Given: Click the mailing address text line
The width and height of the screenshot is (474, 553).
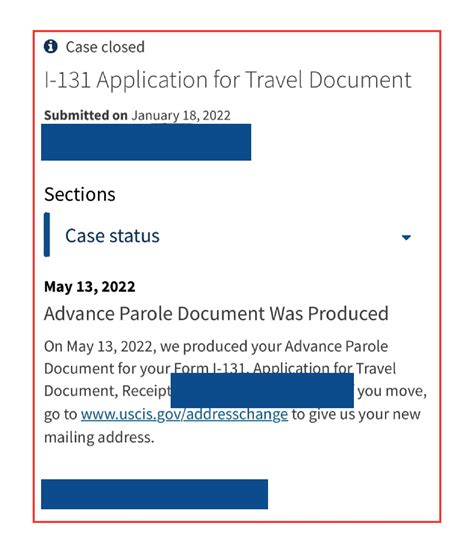Looking at the screenshot, I should (x=99, y=437).
